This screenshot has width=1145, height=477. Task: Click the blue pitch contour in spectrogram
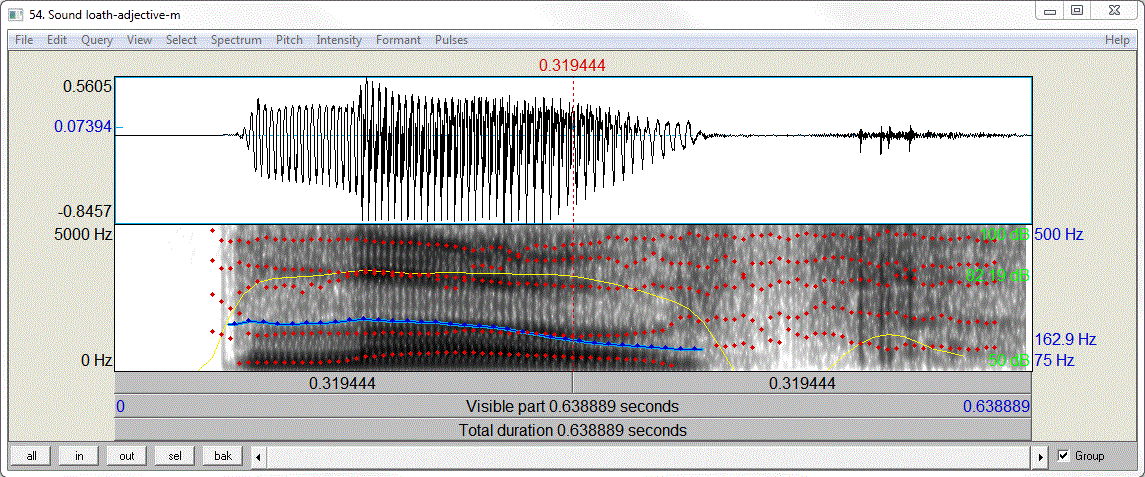tap(467, 324)
